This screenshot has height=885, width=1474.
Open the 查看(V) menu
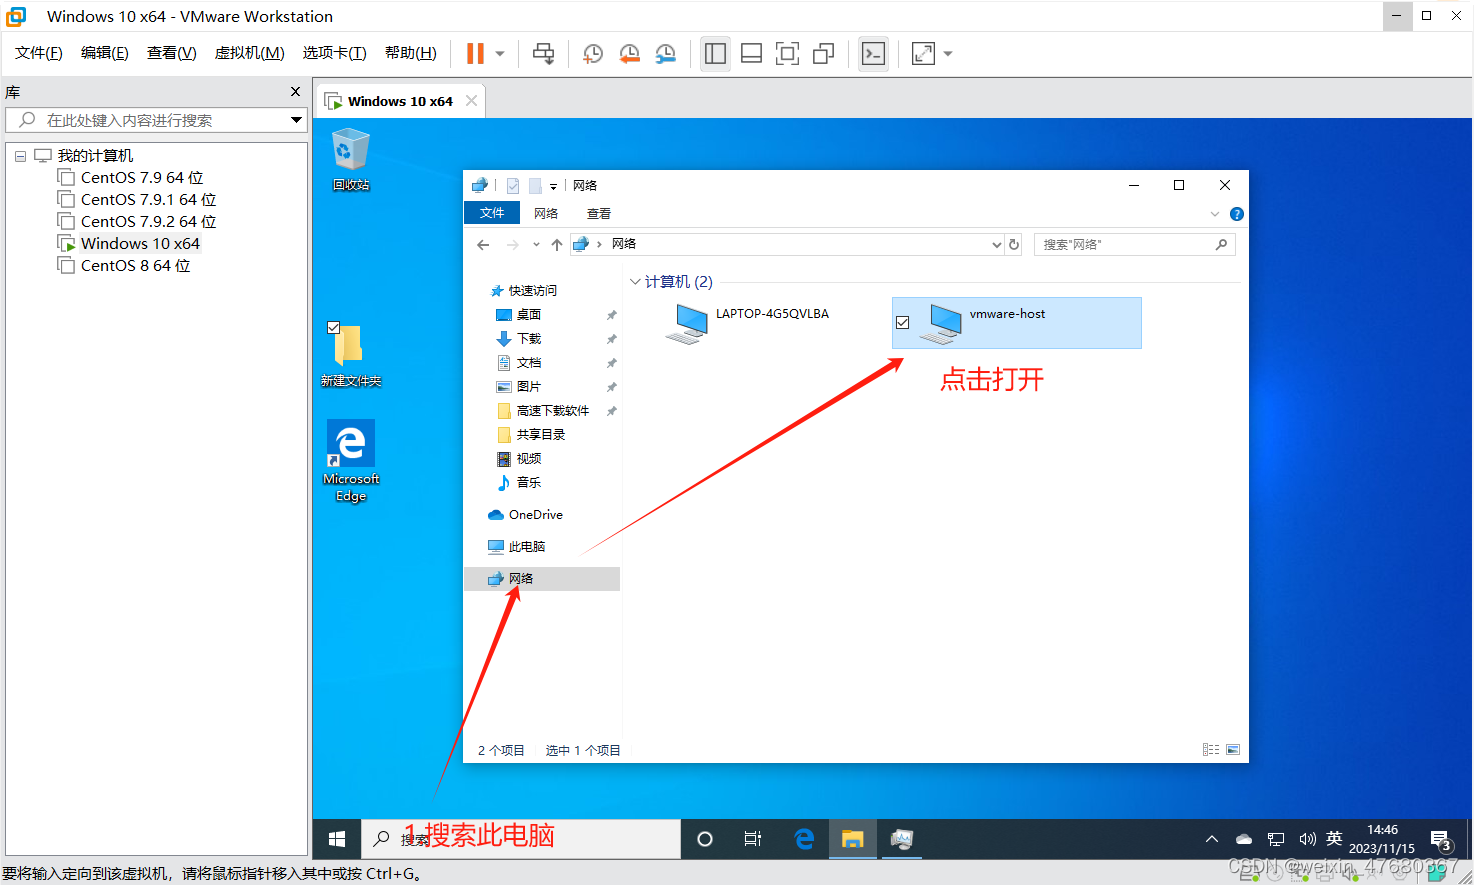pyautogui.click(x=171, y=53)
